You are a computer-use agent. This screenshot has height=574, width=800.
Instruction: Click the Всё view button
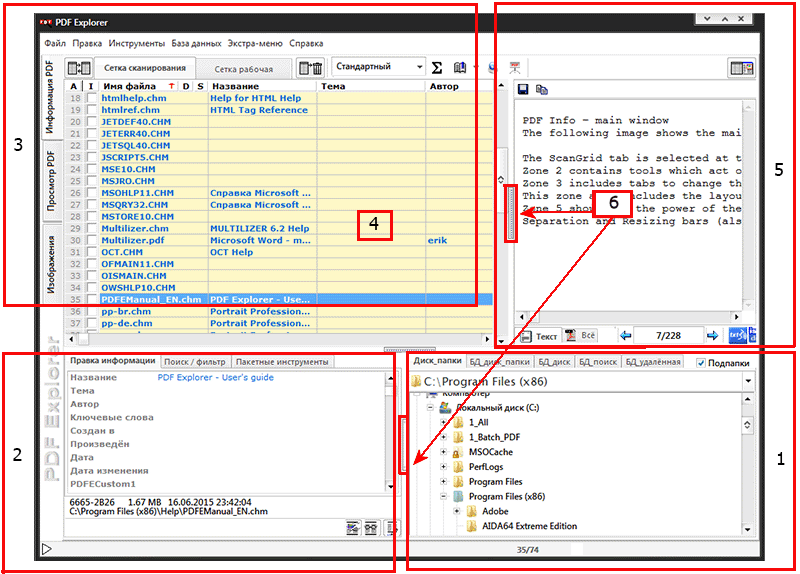tap(581, 335)
